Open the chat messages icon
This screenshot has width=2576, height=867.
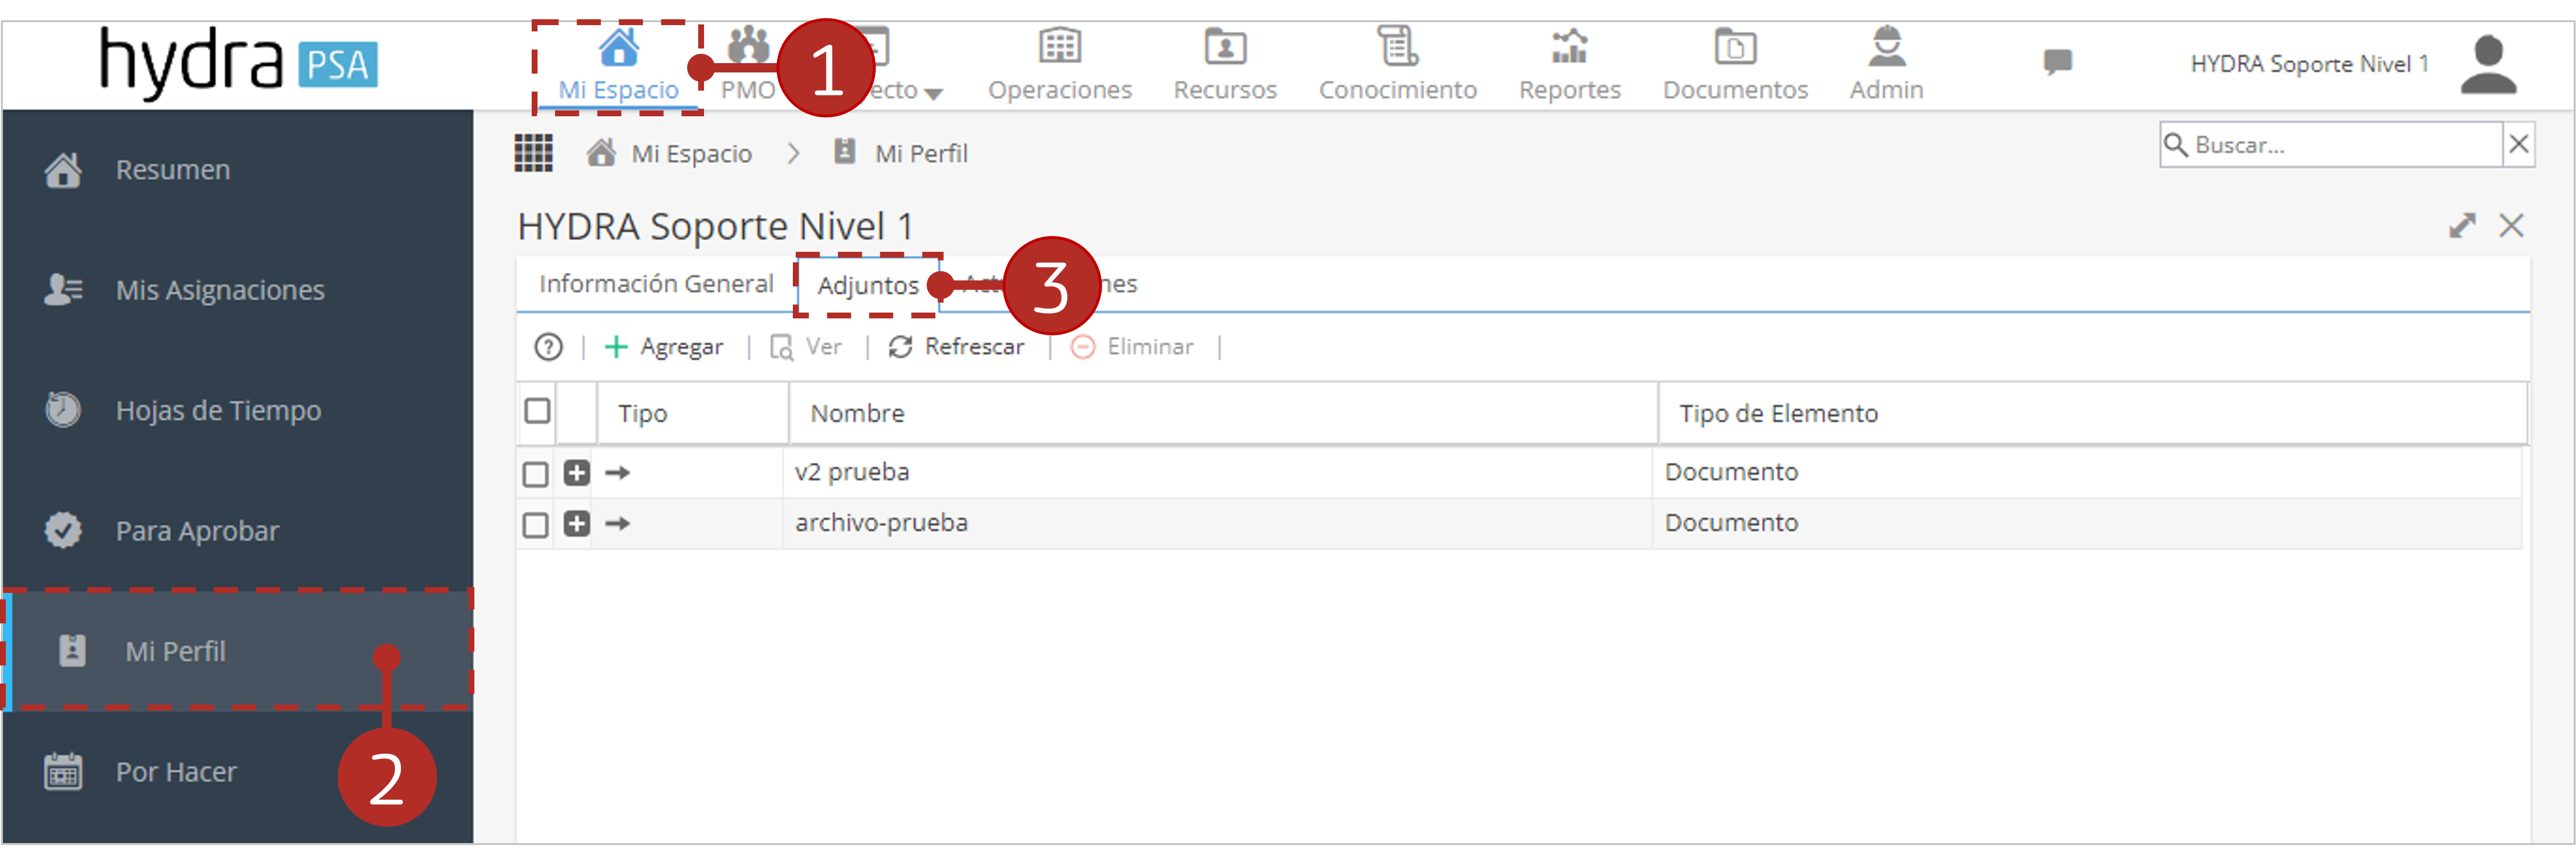point(2057,62)
